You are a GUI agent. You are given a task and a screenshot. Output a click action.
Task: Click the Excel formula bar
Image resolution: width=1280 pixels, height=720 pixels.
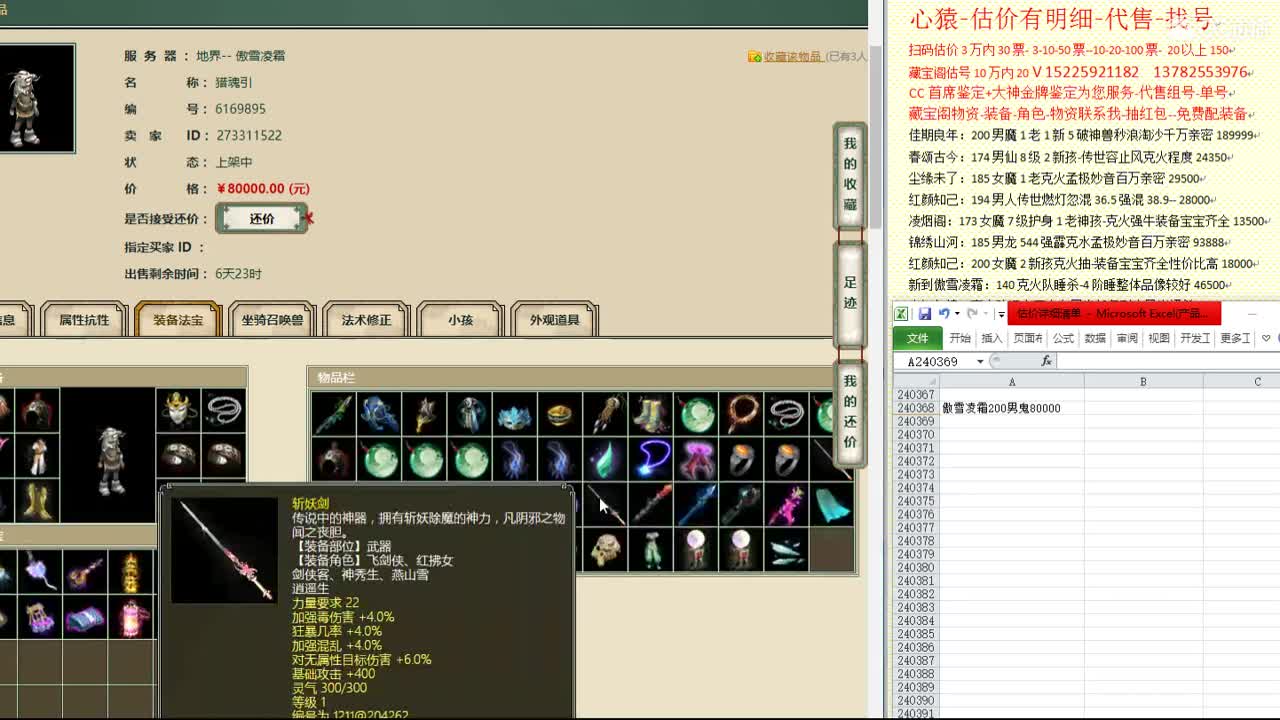click(1168, 362)
